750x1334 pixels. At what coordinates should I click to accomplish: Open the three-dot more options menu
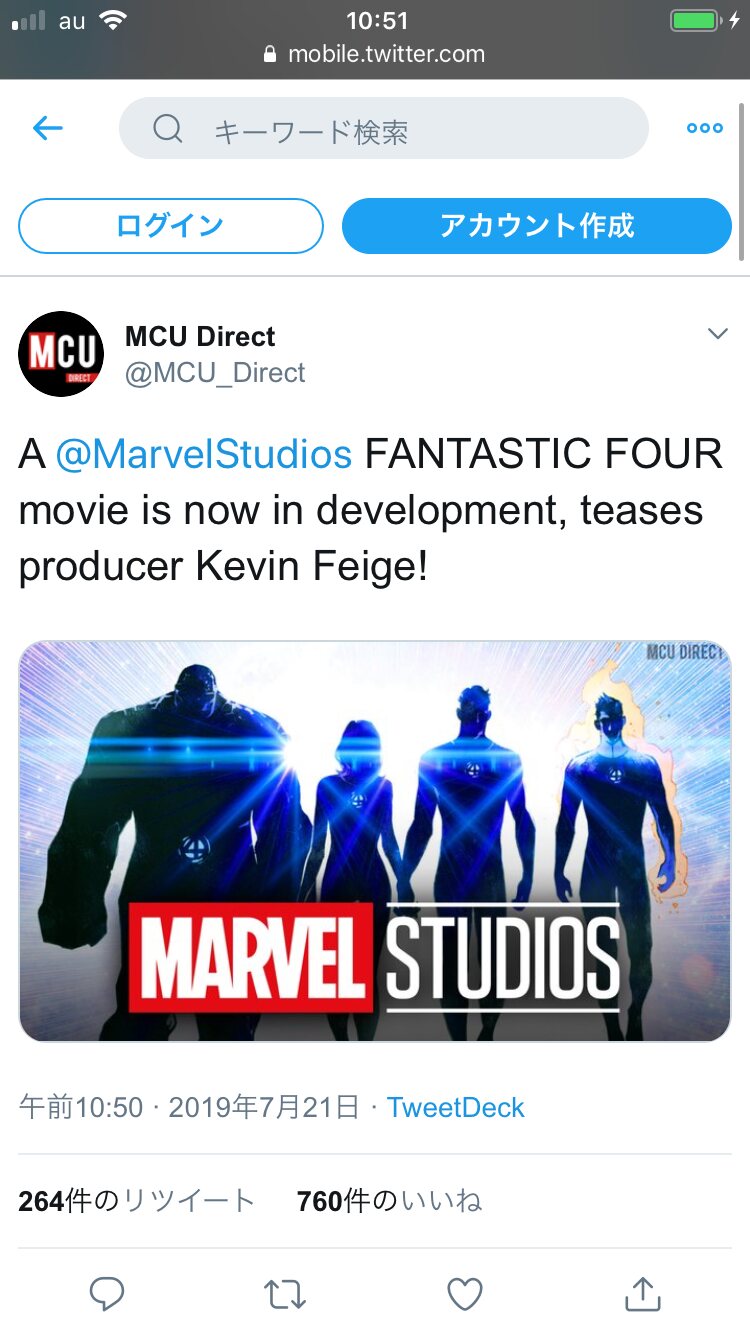click(705, 128)
